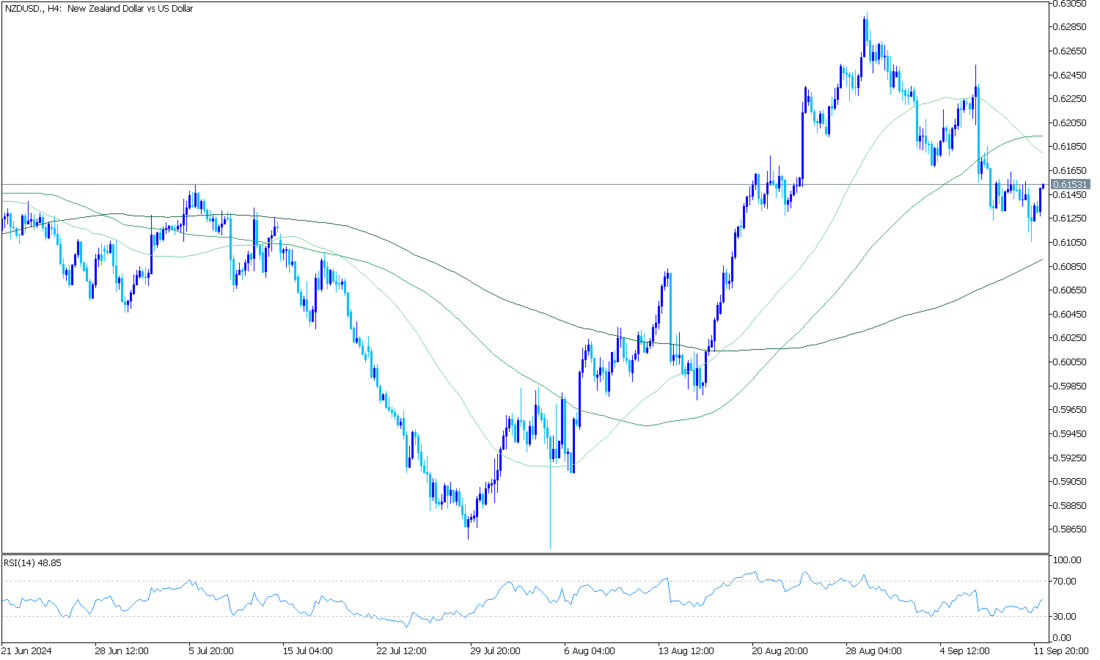
Task: Click the 0.60250 price axis label
Action: point(1070,338)
